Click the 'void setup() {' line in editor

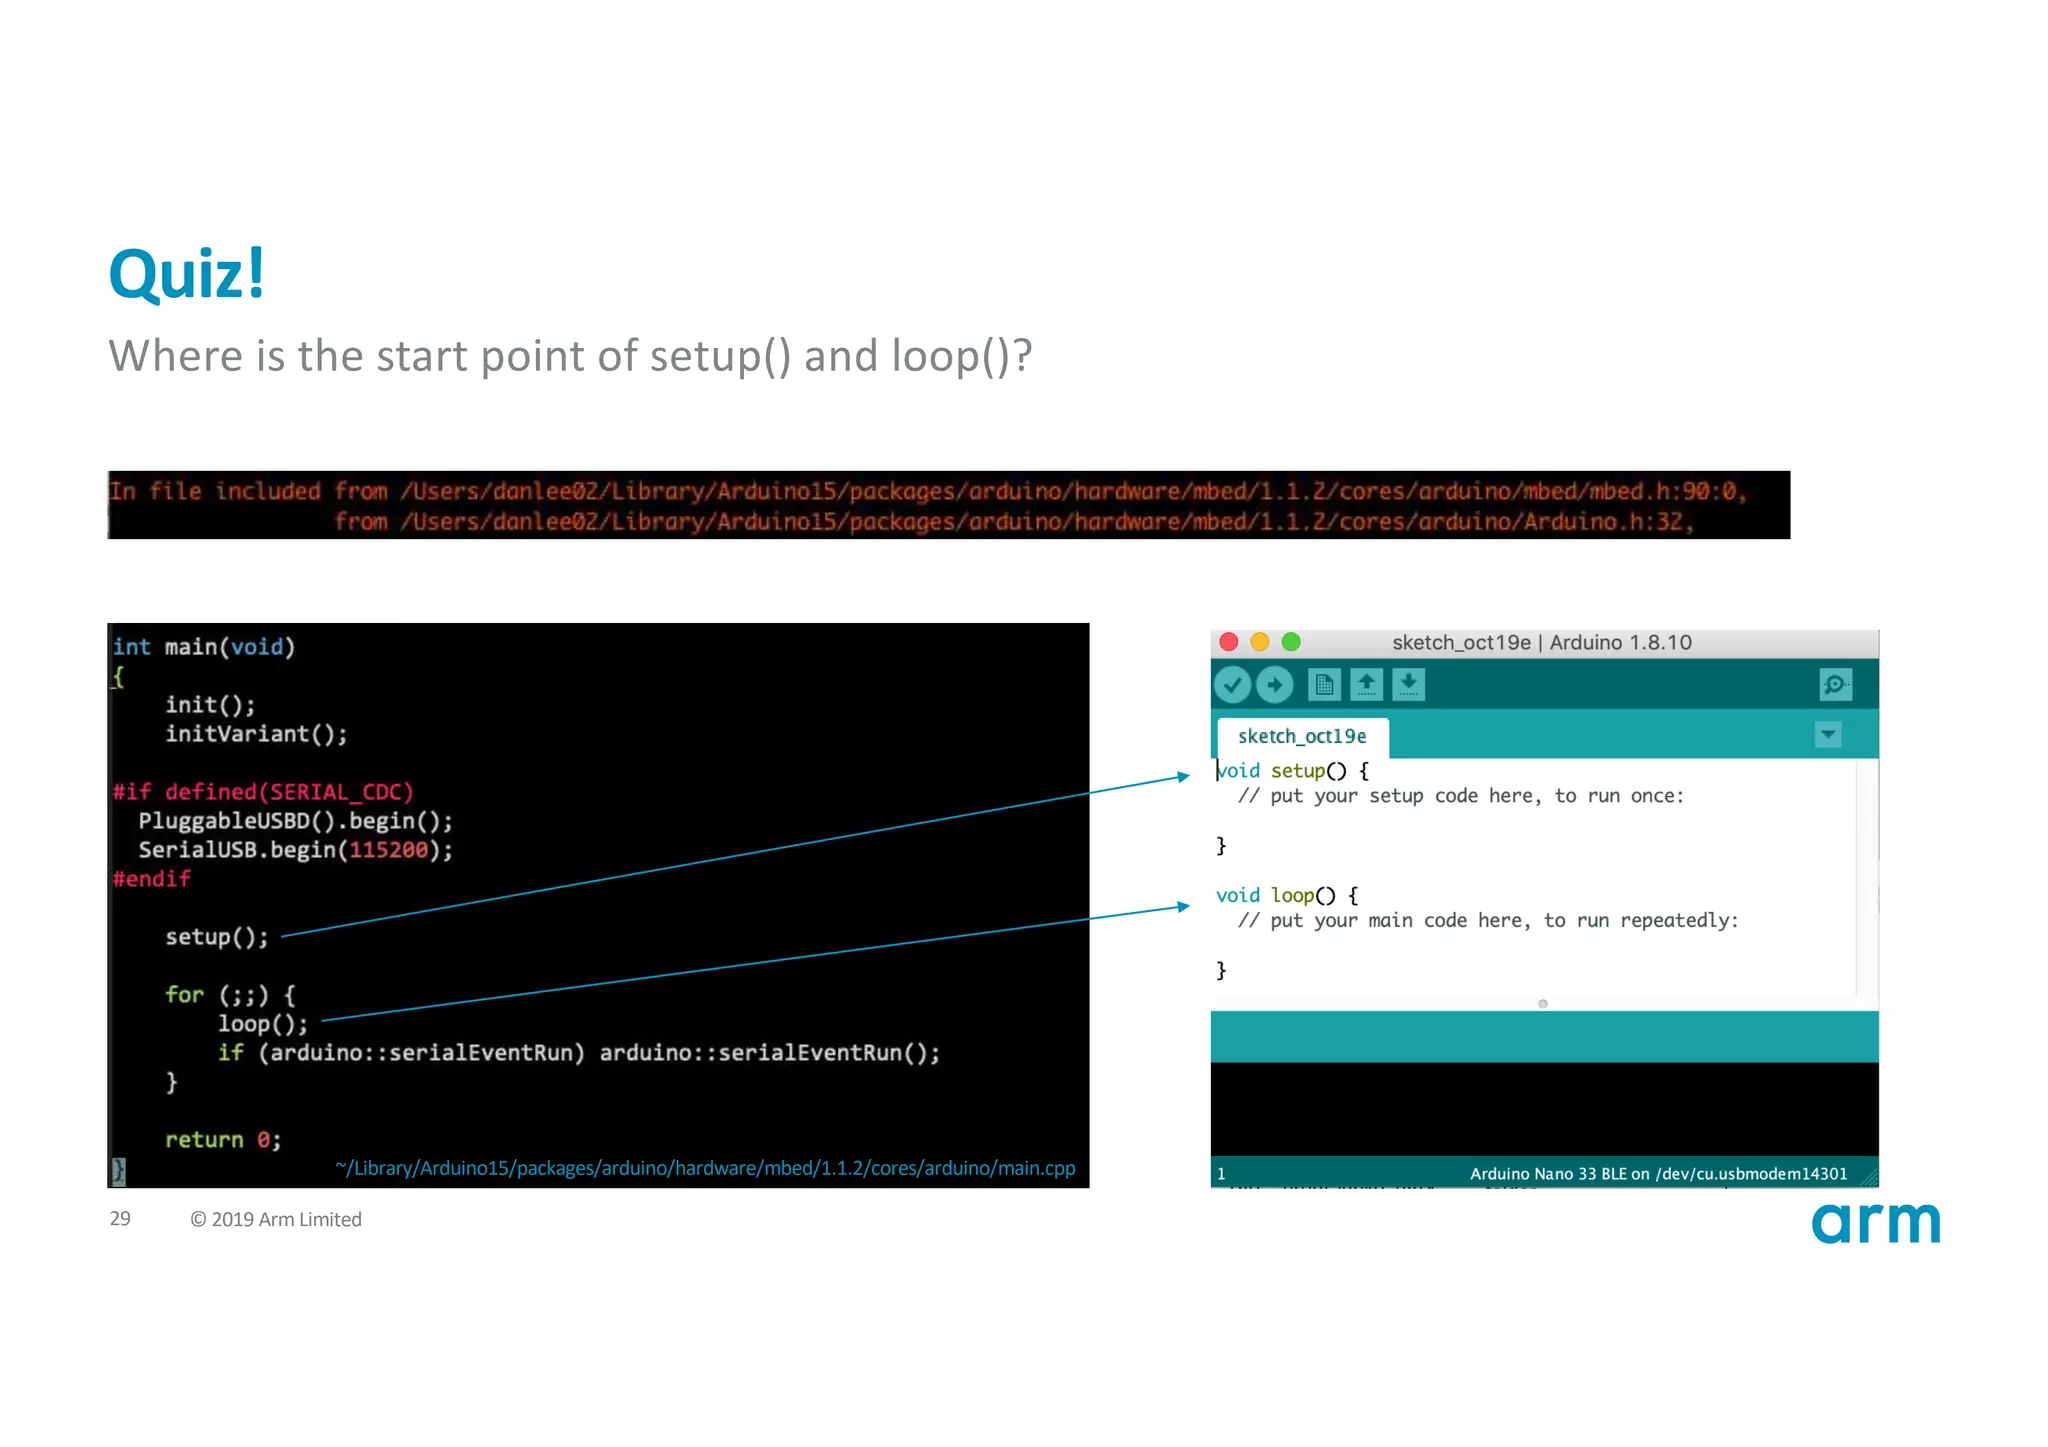[1292, 771]
